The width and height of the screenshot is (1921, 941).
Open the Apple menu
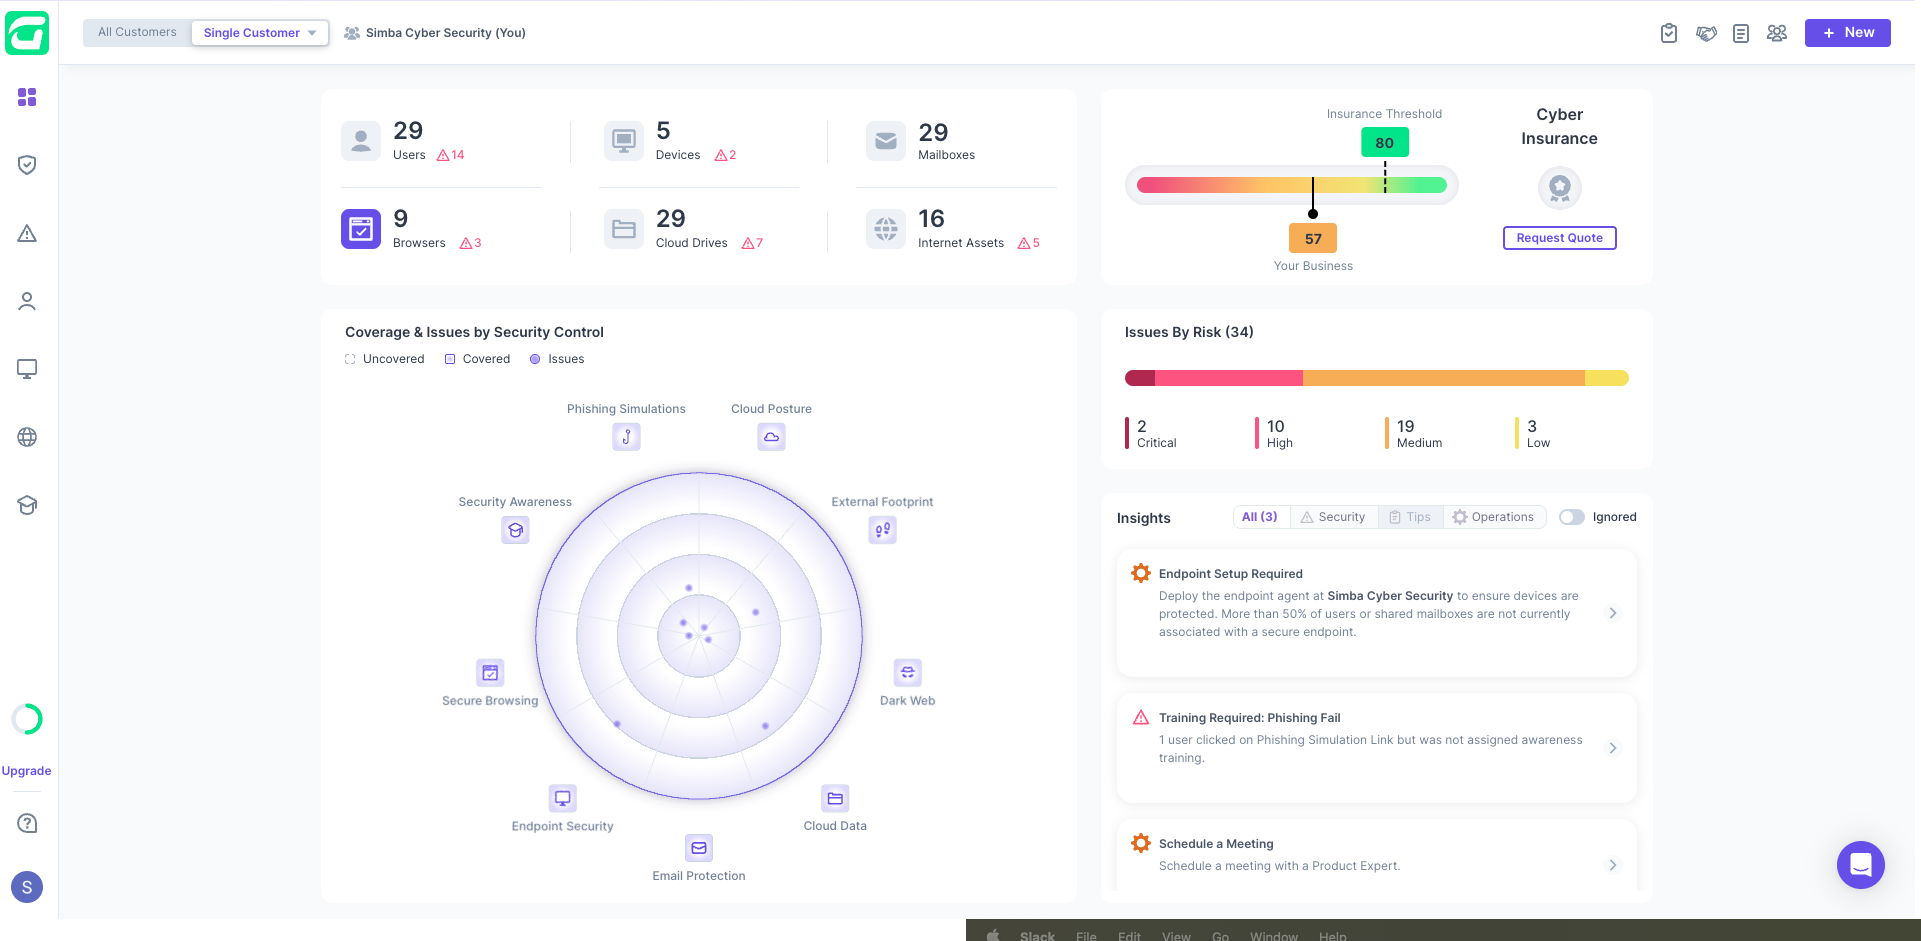coord(993,936)
